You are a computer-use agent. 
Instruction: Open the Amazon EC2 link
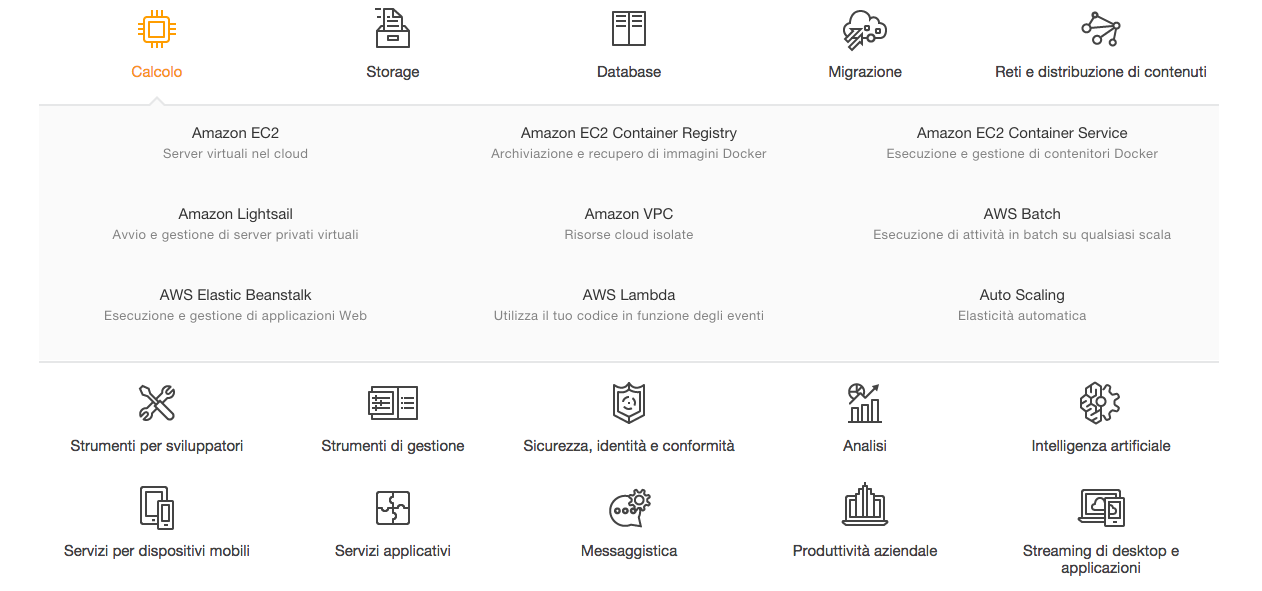click(x=235, y=133)
